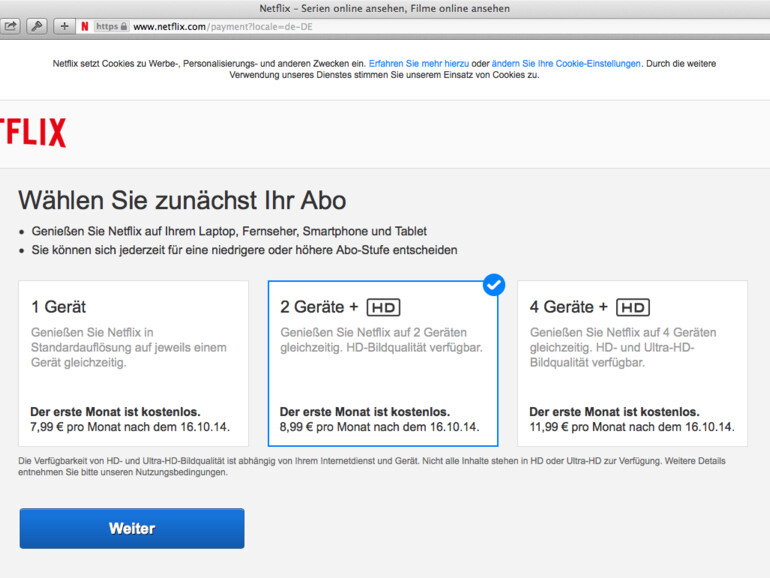The height and width of the screenshot is (578, 770).
Task: Open the 'Erfahren Sie mehr hierzu' link
Action: (419, 63)
